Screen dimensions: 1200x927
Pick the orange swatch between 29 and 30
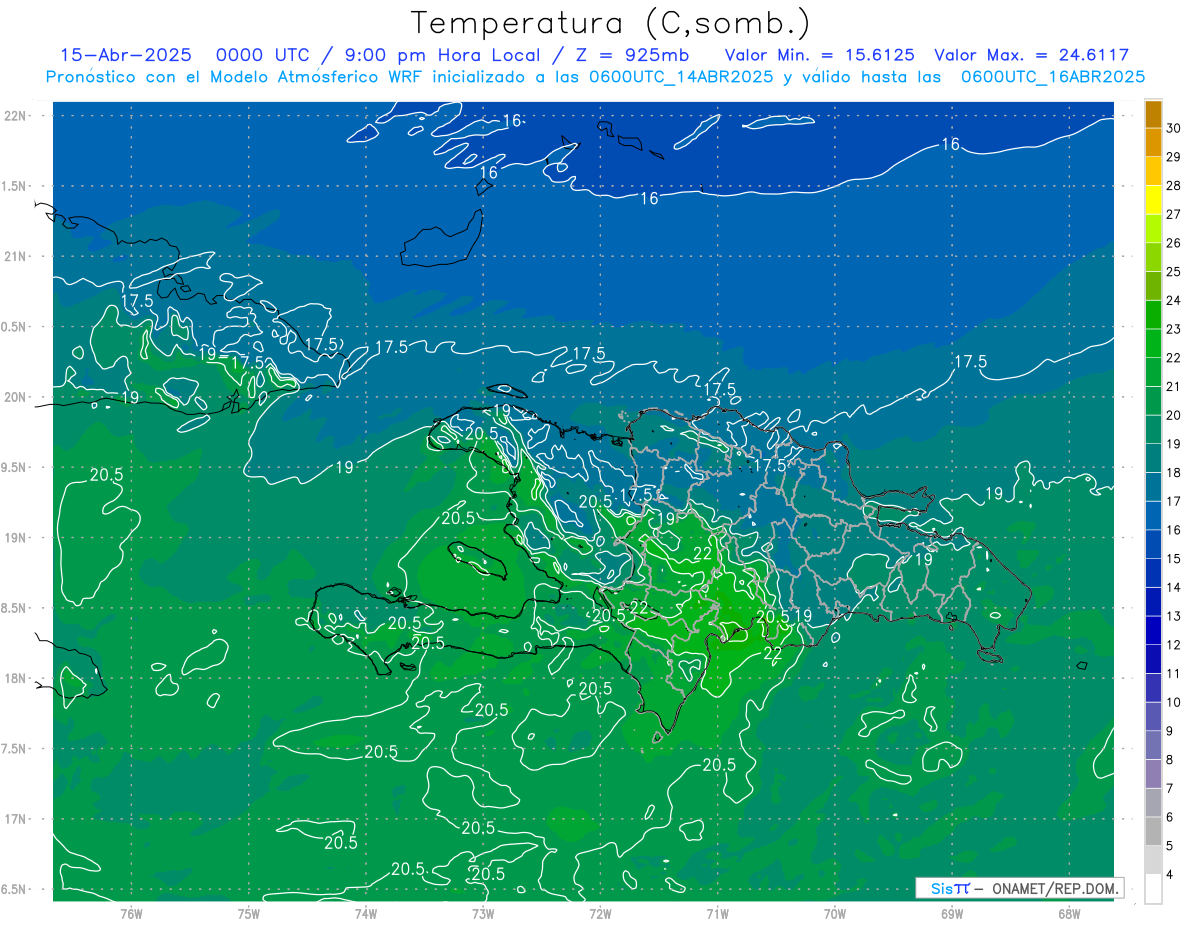point(1153,143)
